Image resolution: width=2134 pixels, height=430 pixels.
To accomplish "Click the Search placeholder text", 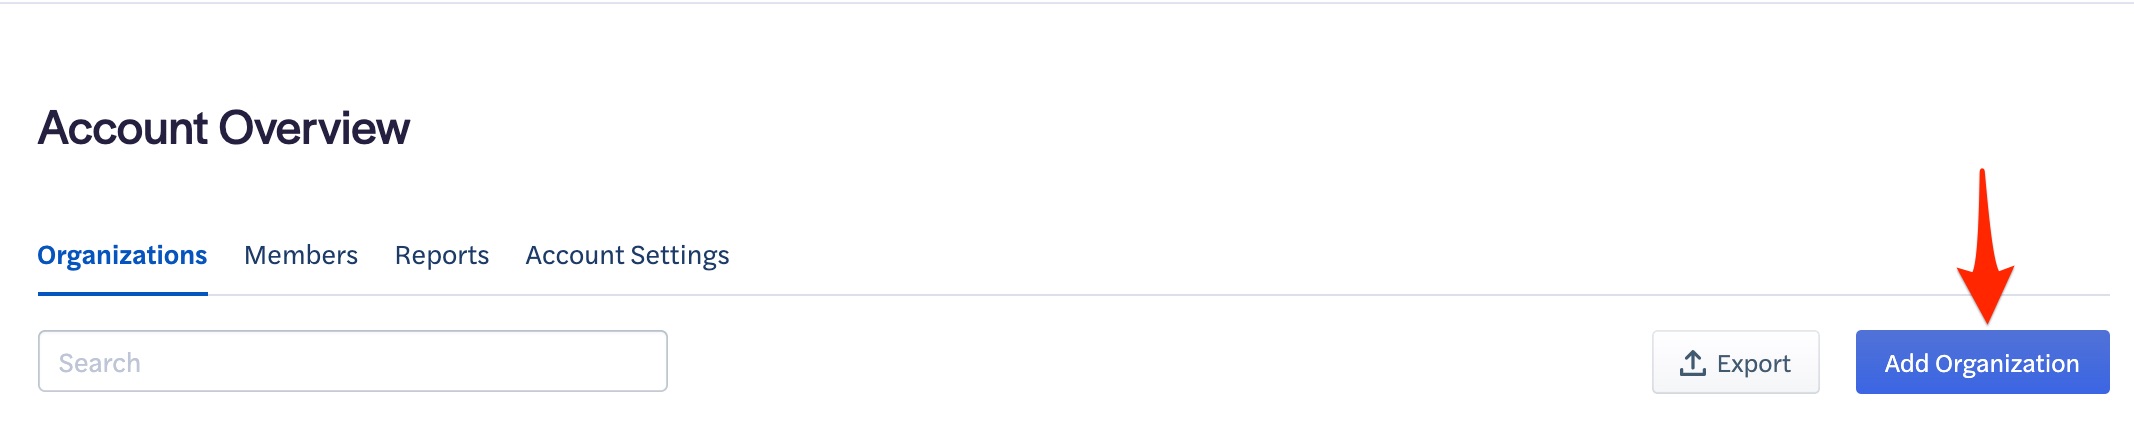I will coord(99,363).
